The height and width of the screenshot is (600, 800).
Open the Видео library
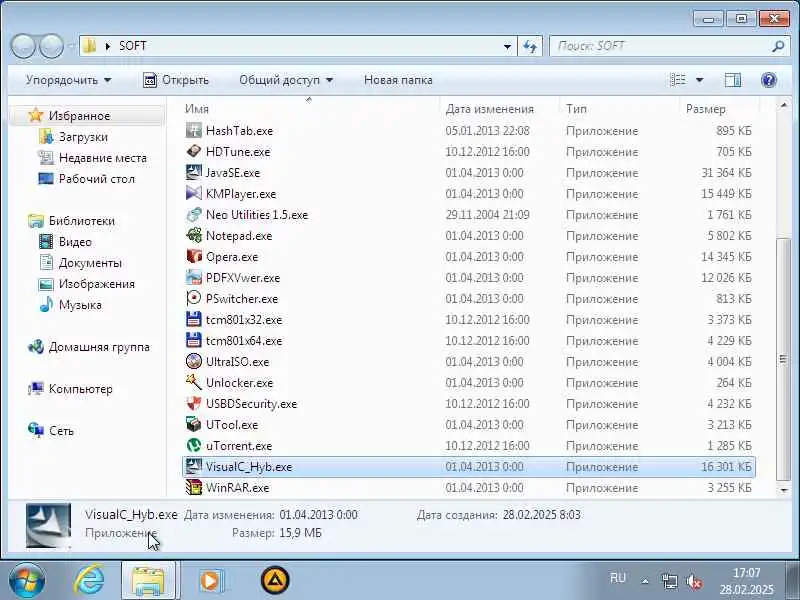pyautogui.click(x=75, y=241)
